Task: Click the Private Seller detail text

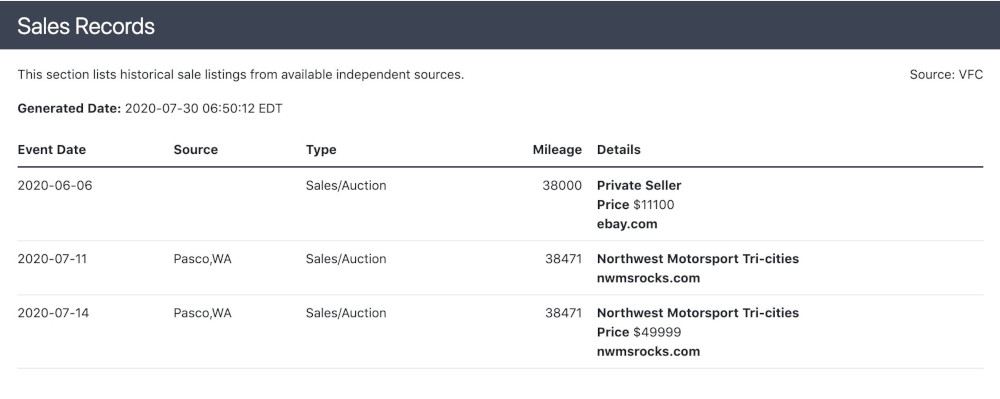Action: click(x=639, y=186)
